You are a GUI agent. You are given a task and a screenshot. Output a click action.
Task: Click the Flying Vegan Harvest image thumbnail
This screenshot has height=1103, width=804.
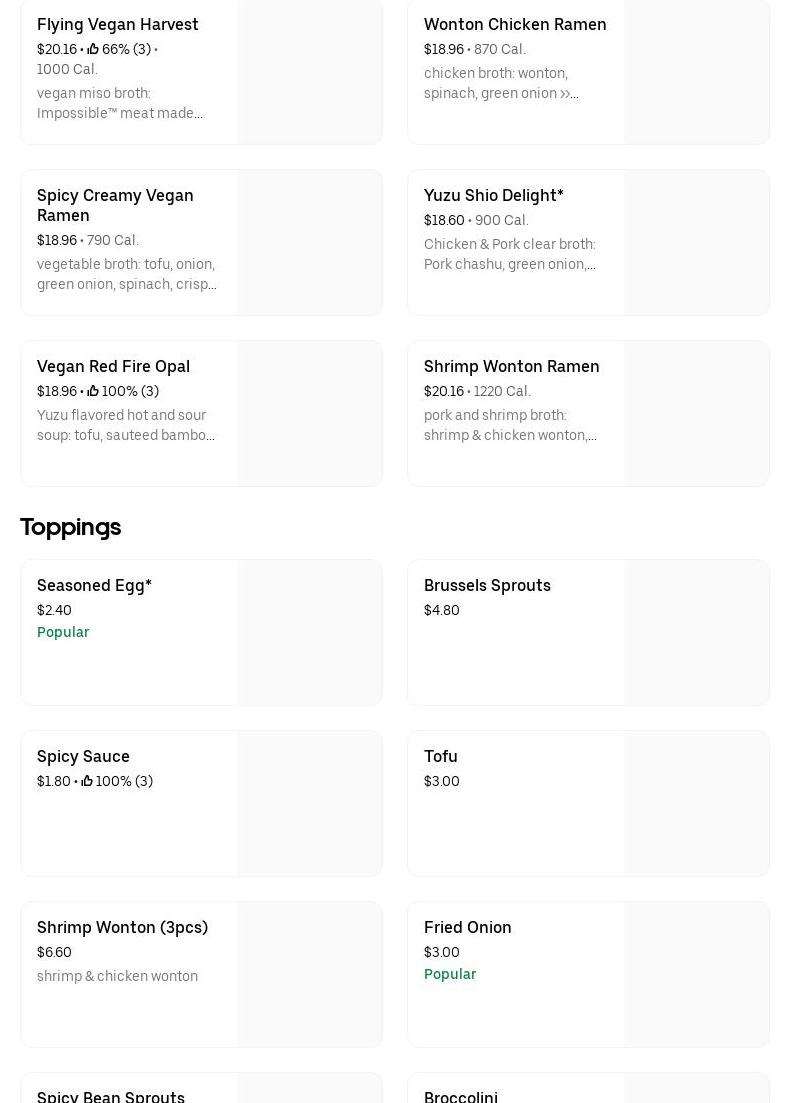pyautogui.click(x=309, y=72)
